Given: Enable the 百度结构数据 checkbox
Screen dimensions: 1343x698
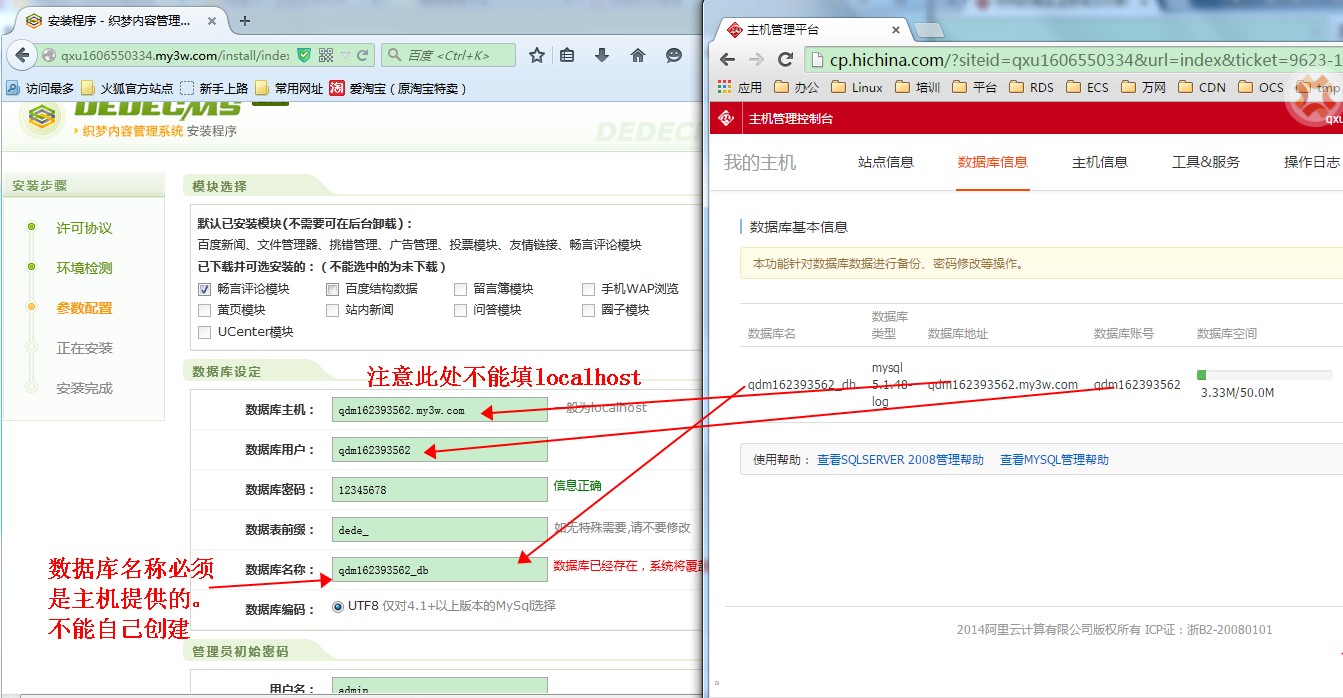Looking at the screenshot, I should pos(333,289).
